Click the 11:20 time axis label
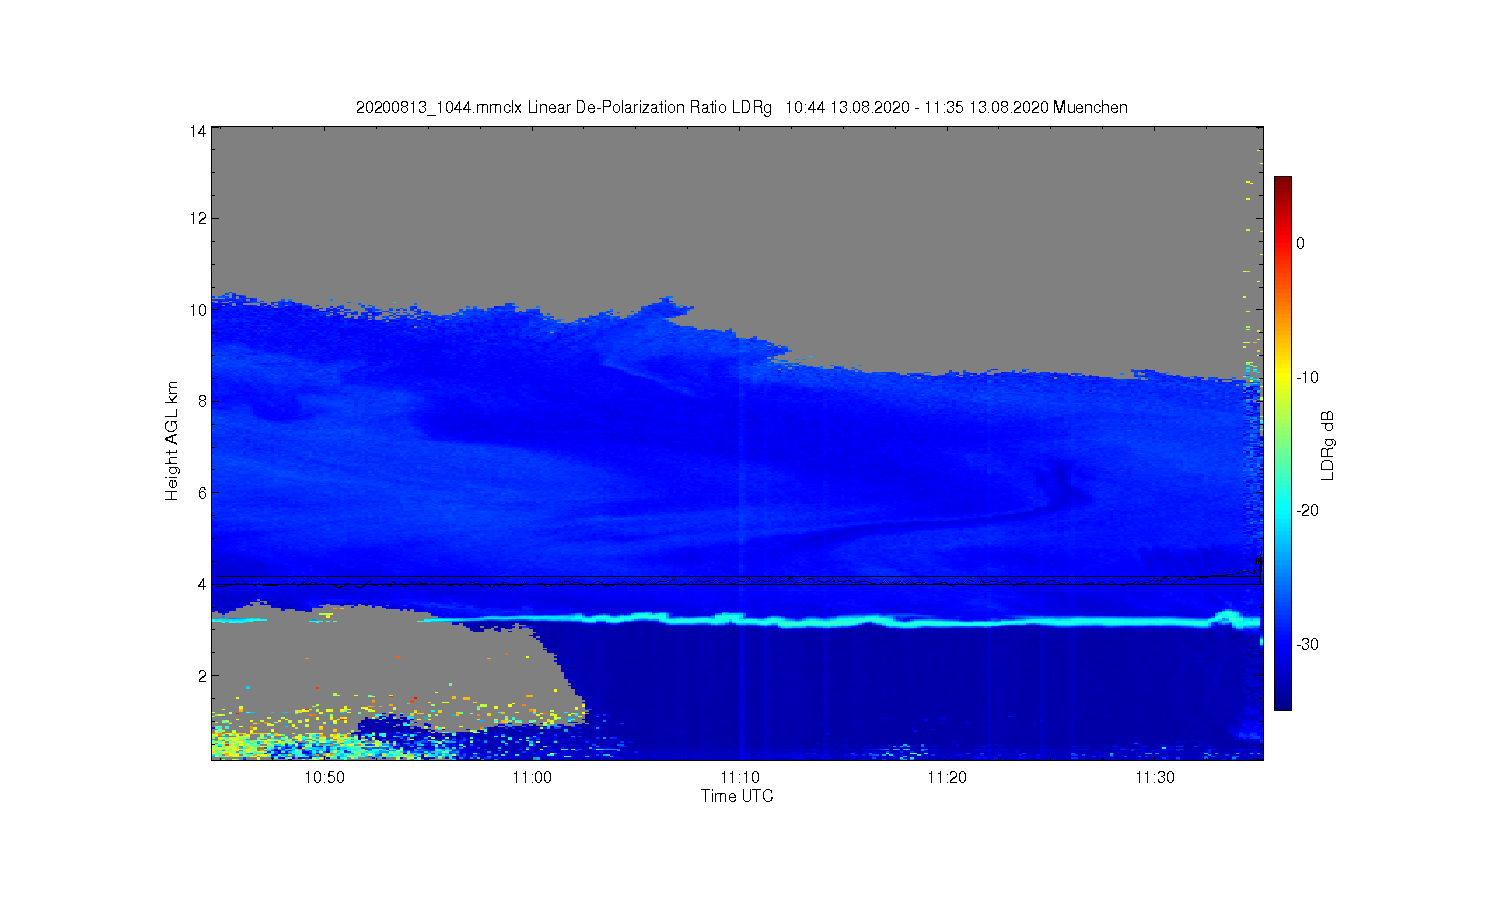 [x=947, y=777]
